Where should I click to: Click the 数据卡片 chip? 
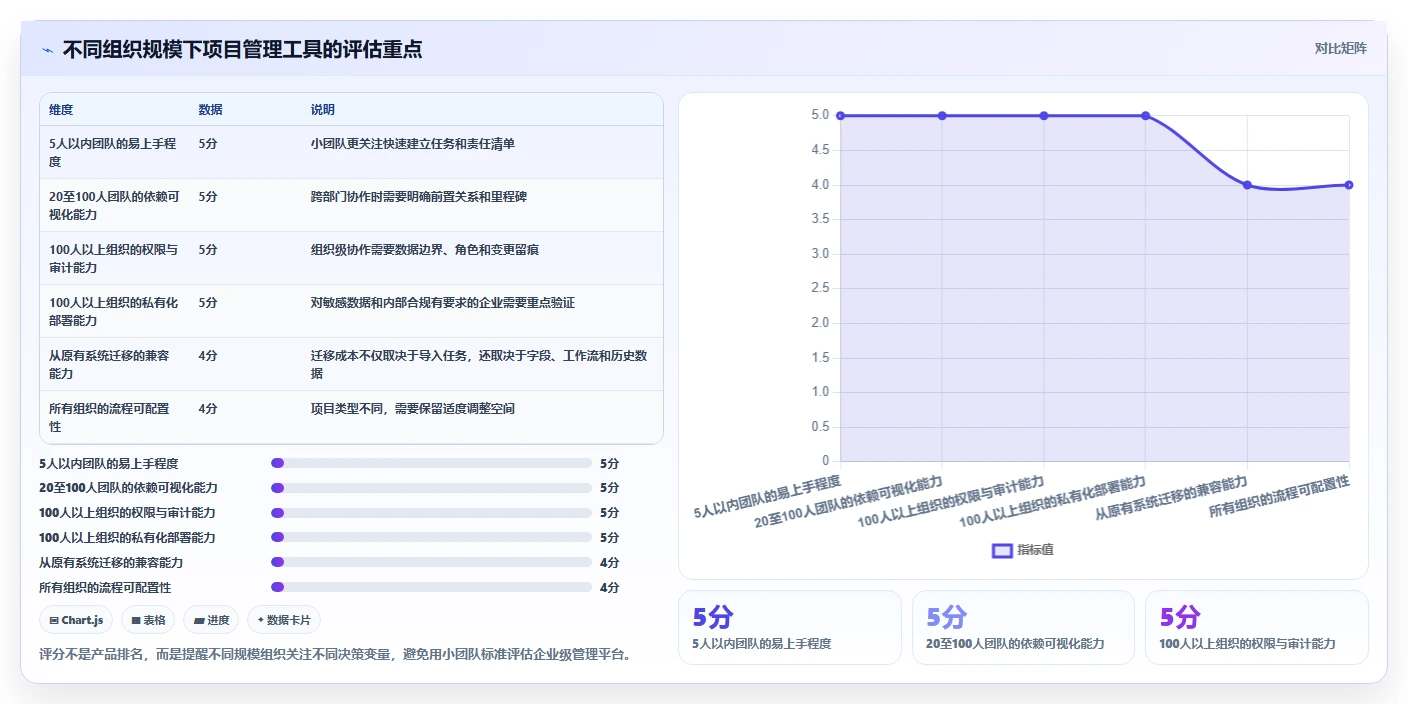click(284, 620)
